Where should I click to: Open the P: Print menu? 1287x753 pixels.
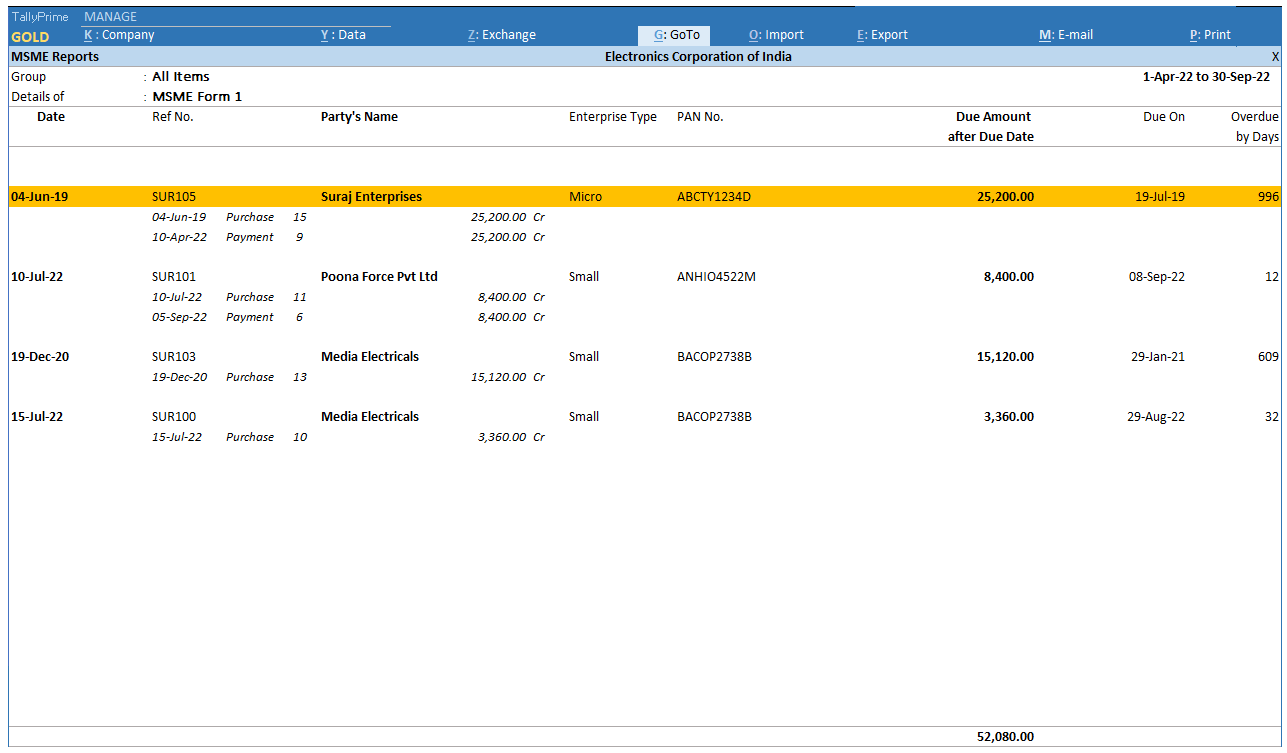1210,35
